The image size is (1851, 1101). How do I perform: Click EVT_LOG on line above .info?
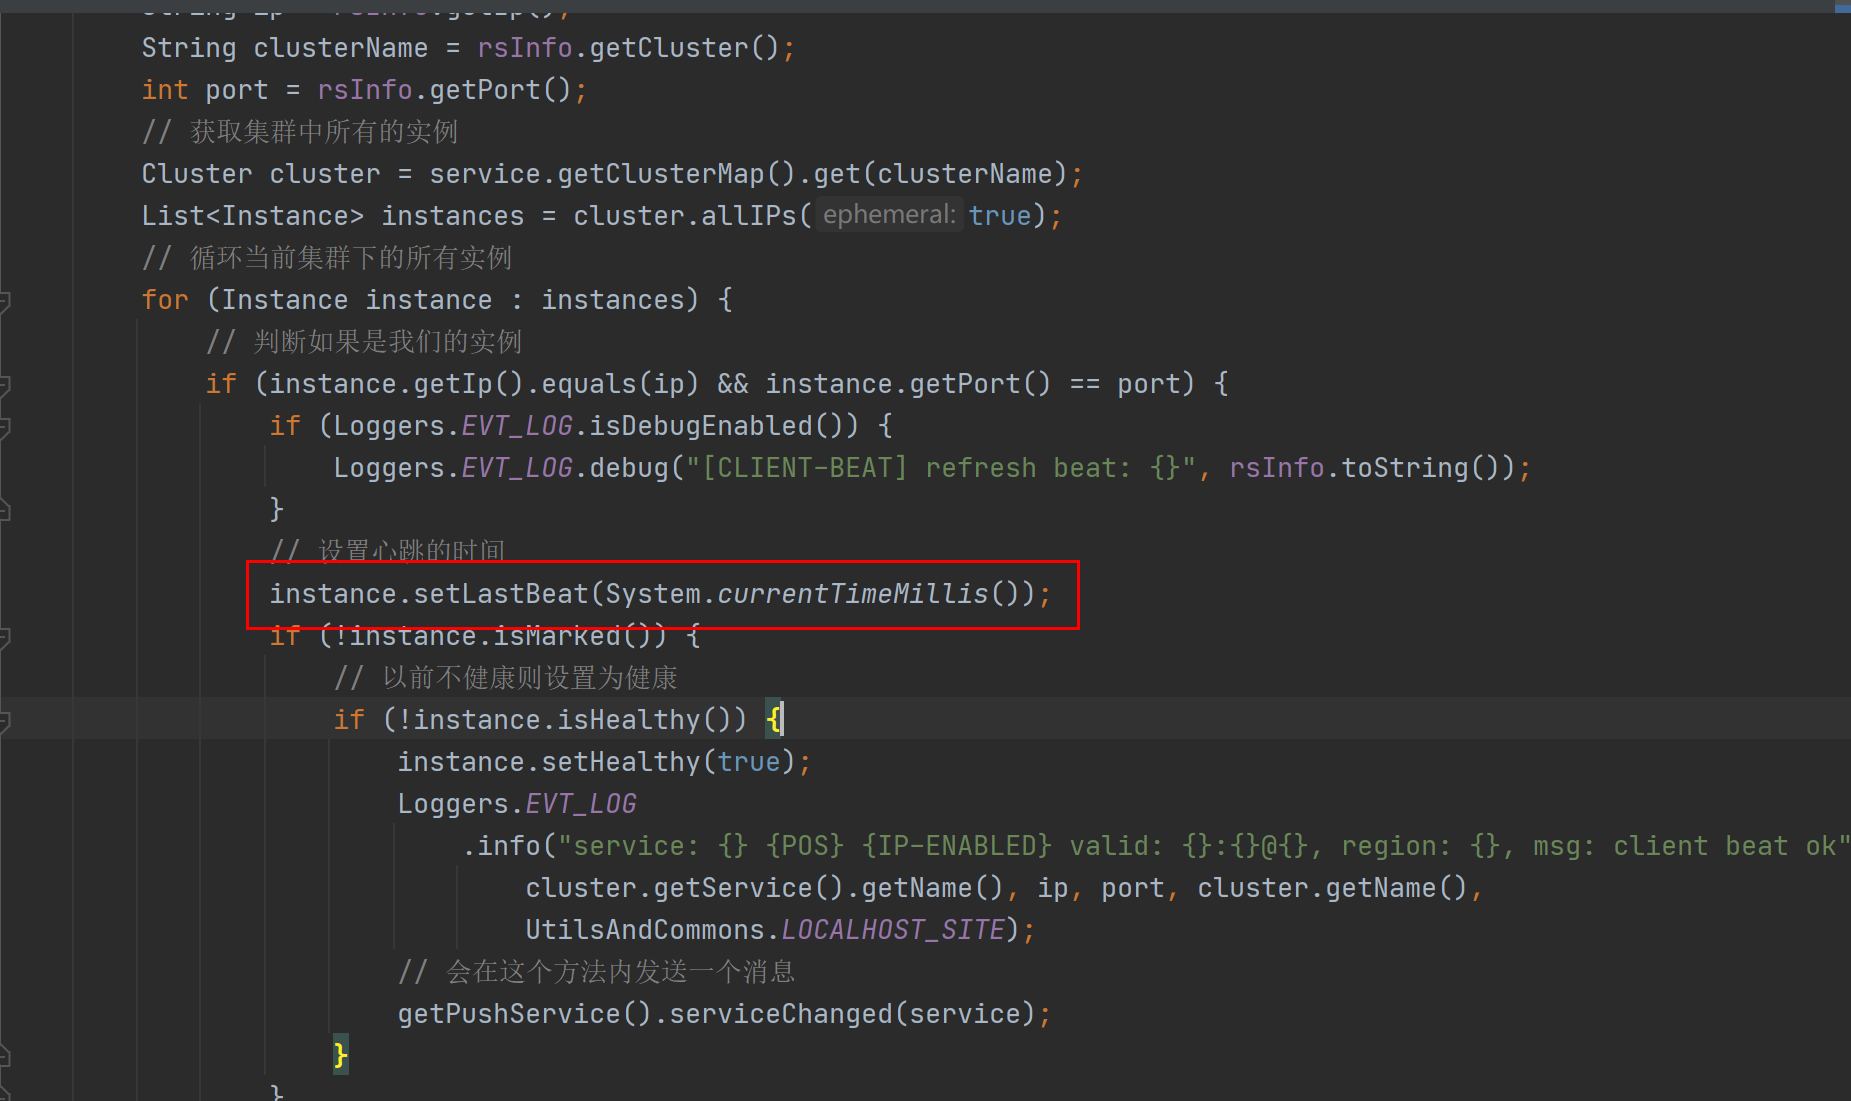[x=581, y=804]
